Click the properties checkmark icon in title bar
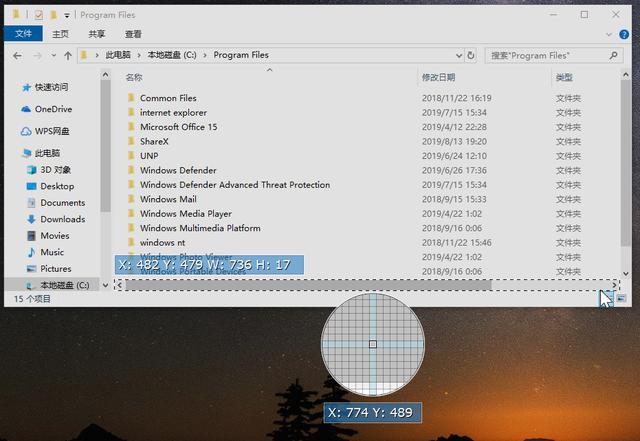Viewport: 640px width, 441px height. click(x=39, y=15)
